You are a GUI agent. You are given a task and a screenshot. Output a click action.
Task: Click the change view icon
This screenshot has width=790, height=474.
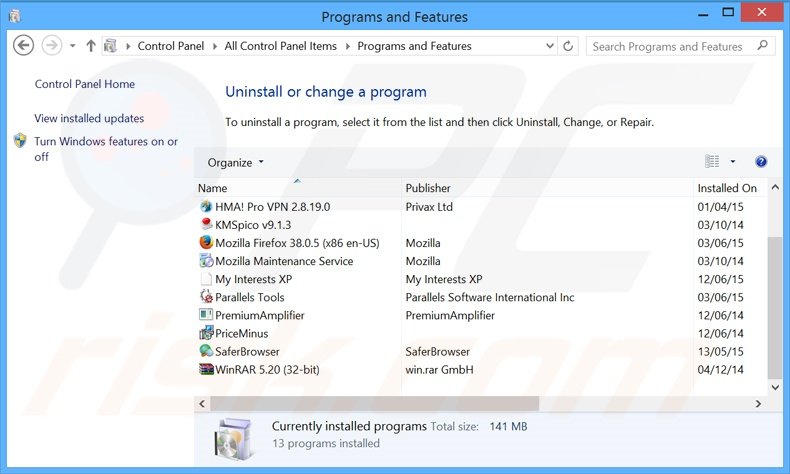coord(712,161)
